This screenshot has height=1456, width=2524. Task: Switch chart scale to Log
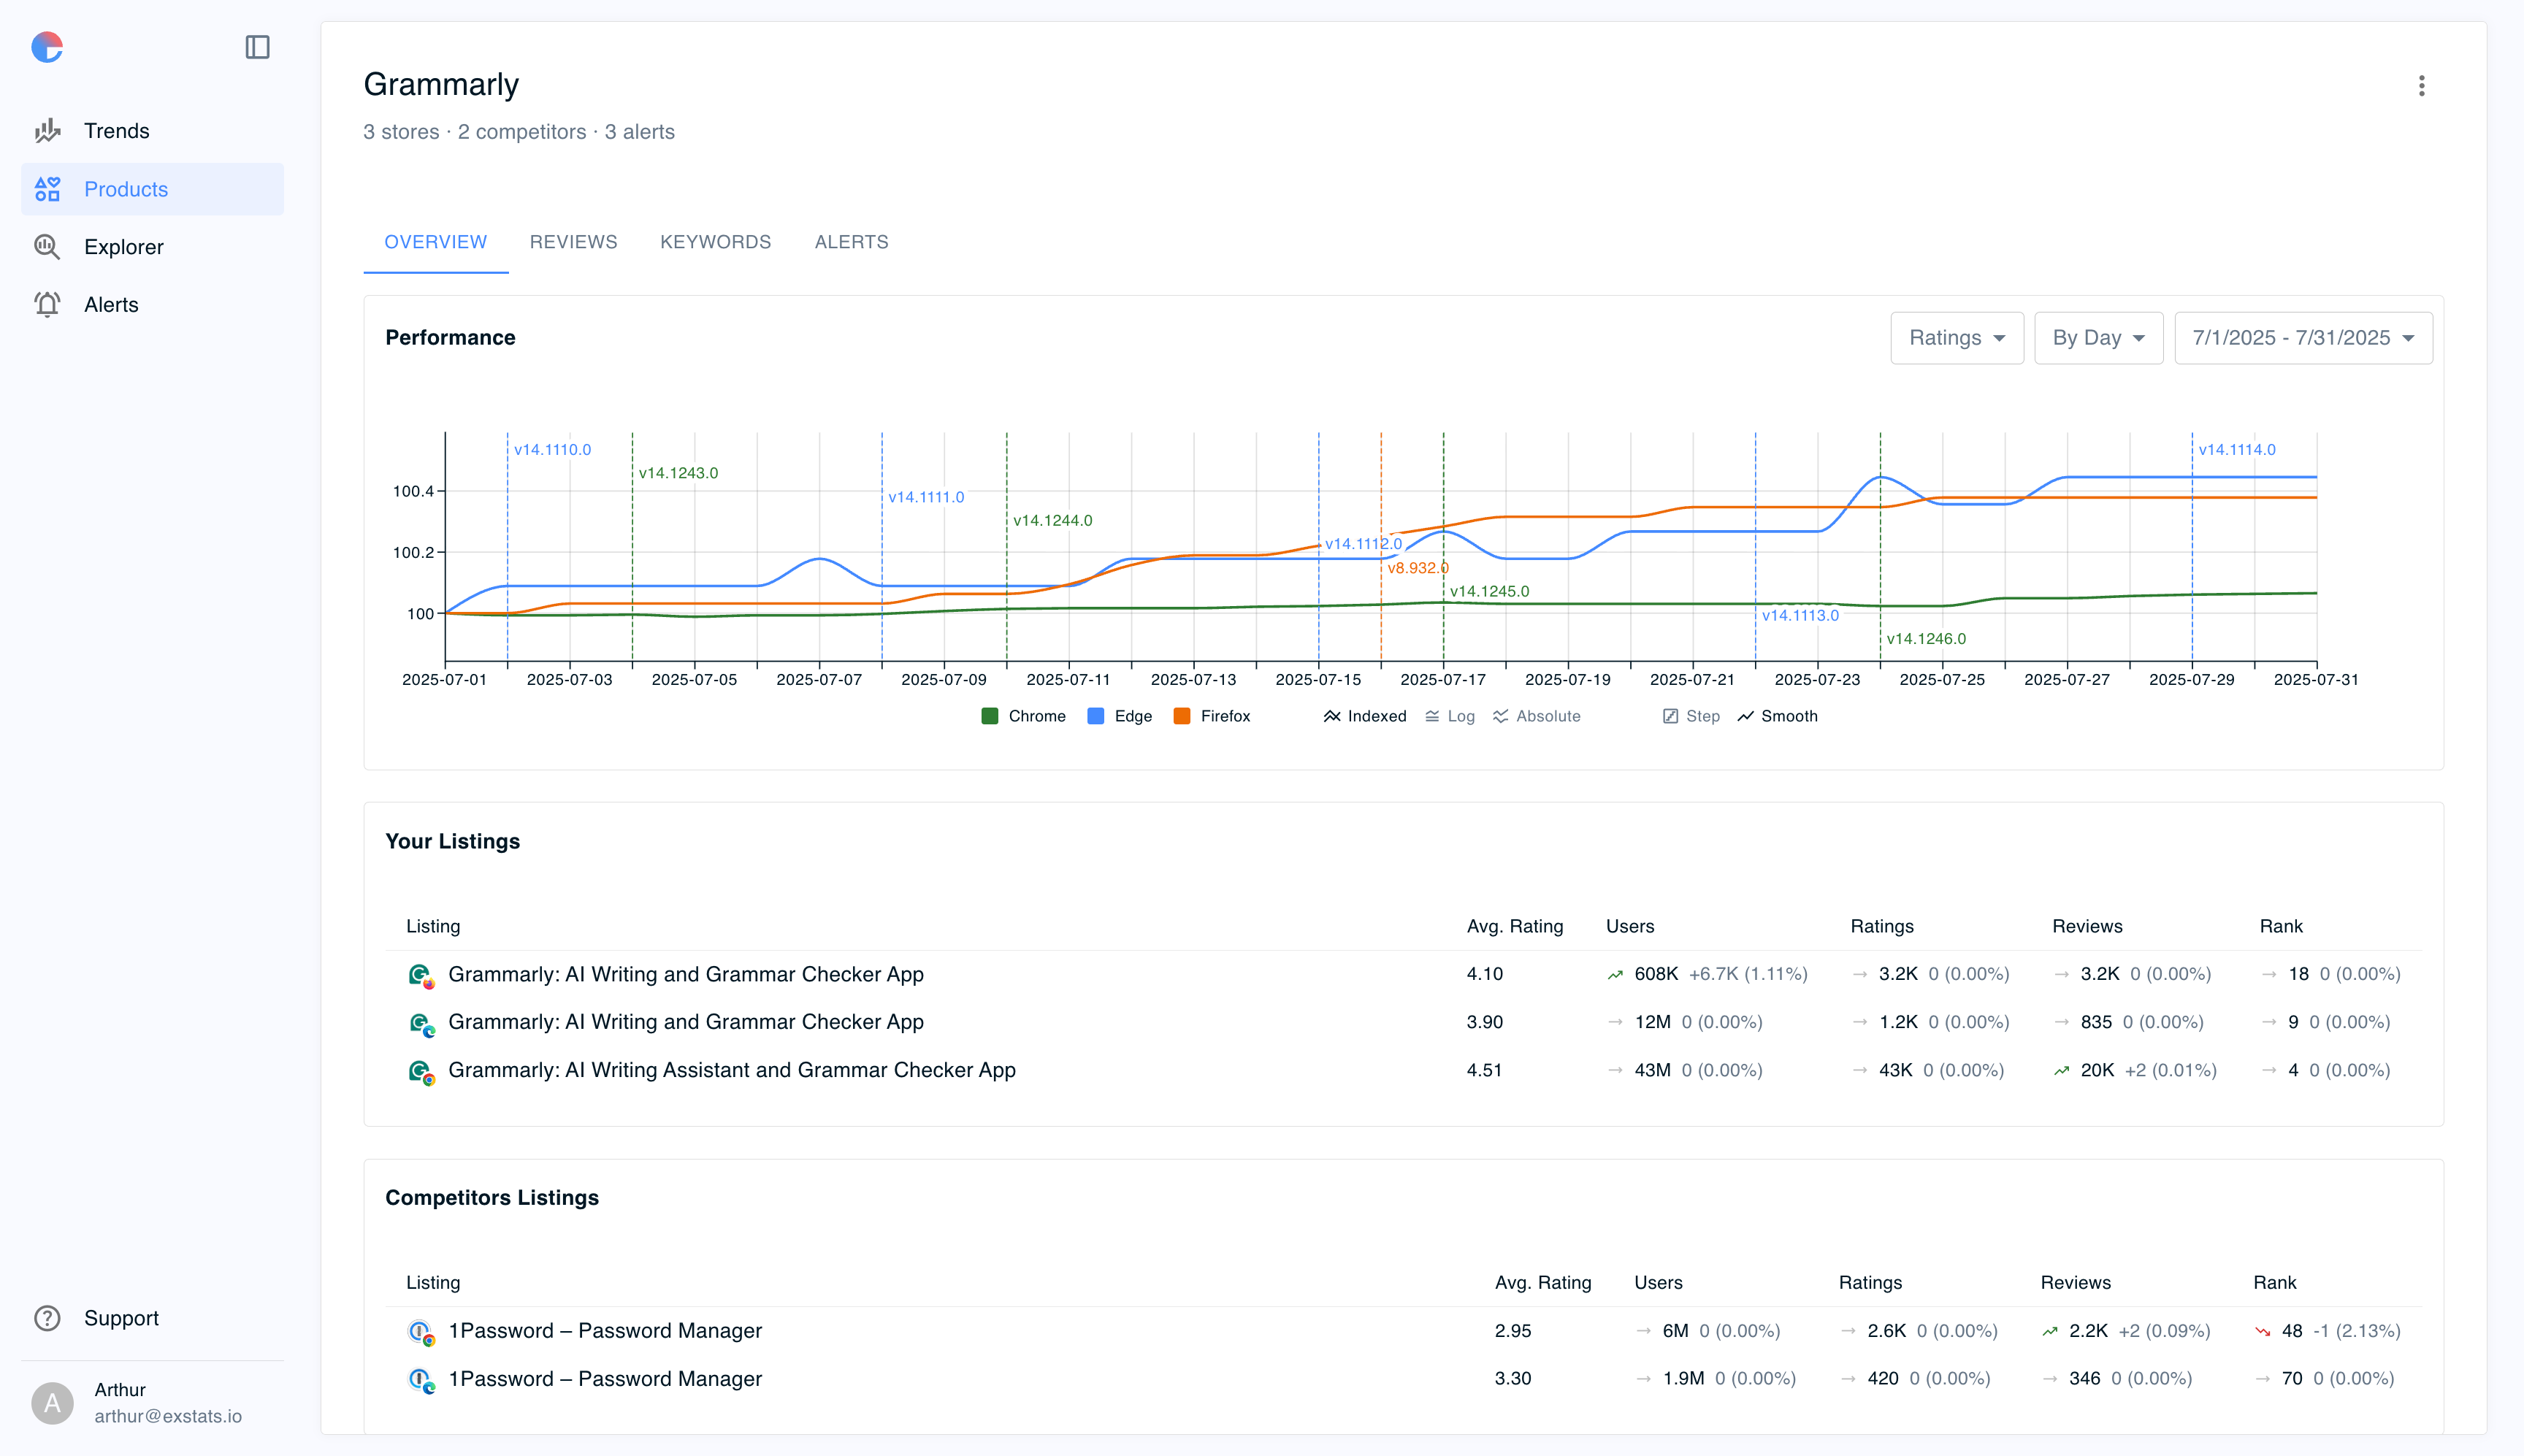[1450, 716]
